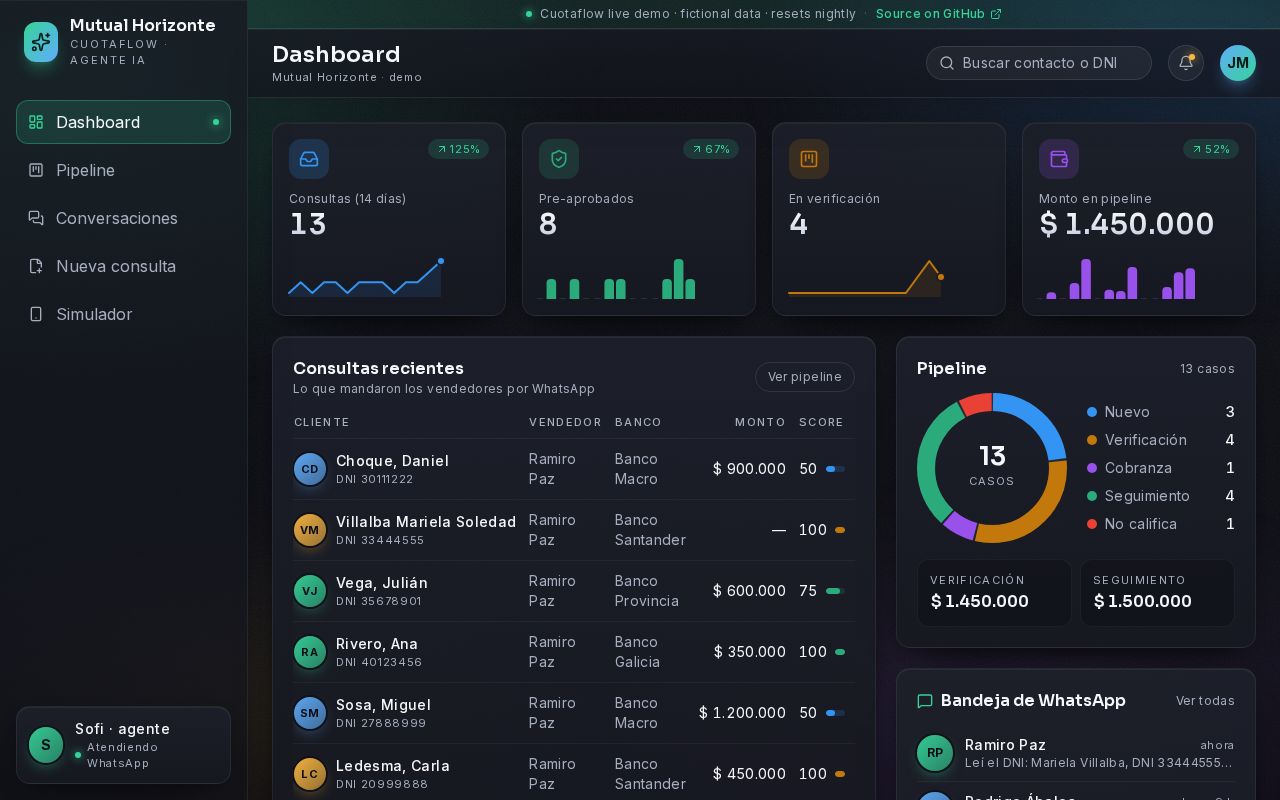Viewport: 1280px width, 800px height.
Task: Click the Ver pipeline button
Action: pos(805,377)
